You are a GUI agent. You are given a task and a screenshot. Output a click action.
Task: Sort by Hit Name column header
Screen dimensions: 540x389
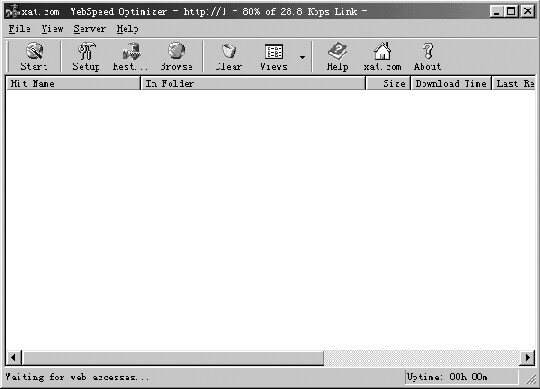tap(73, 84)
